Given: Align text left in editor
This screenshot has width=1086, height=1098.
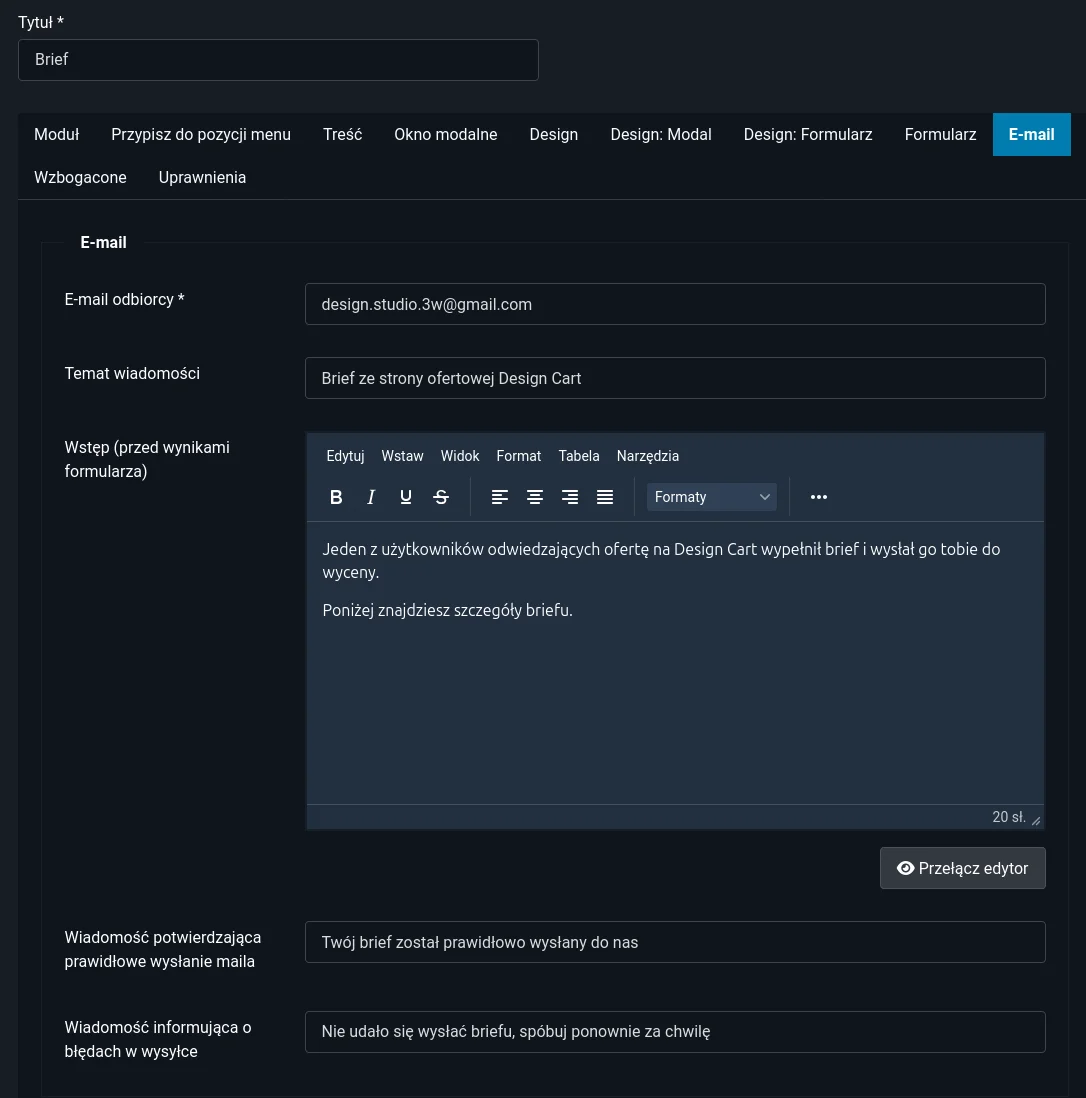Looking at the screenshot, I should [500, 497].
